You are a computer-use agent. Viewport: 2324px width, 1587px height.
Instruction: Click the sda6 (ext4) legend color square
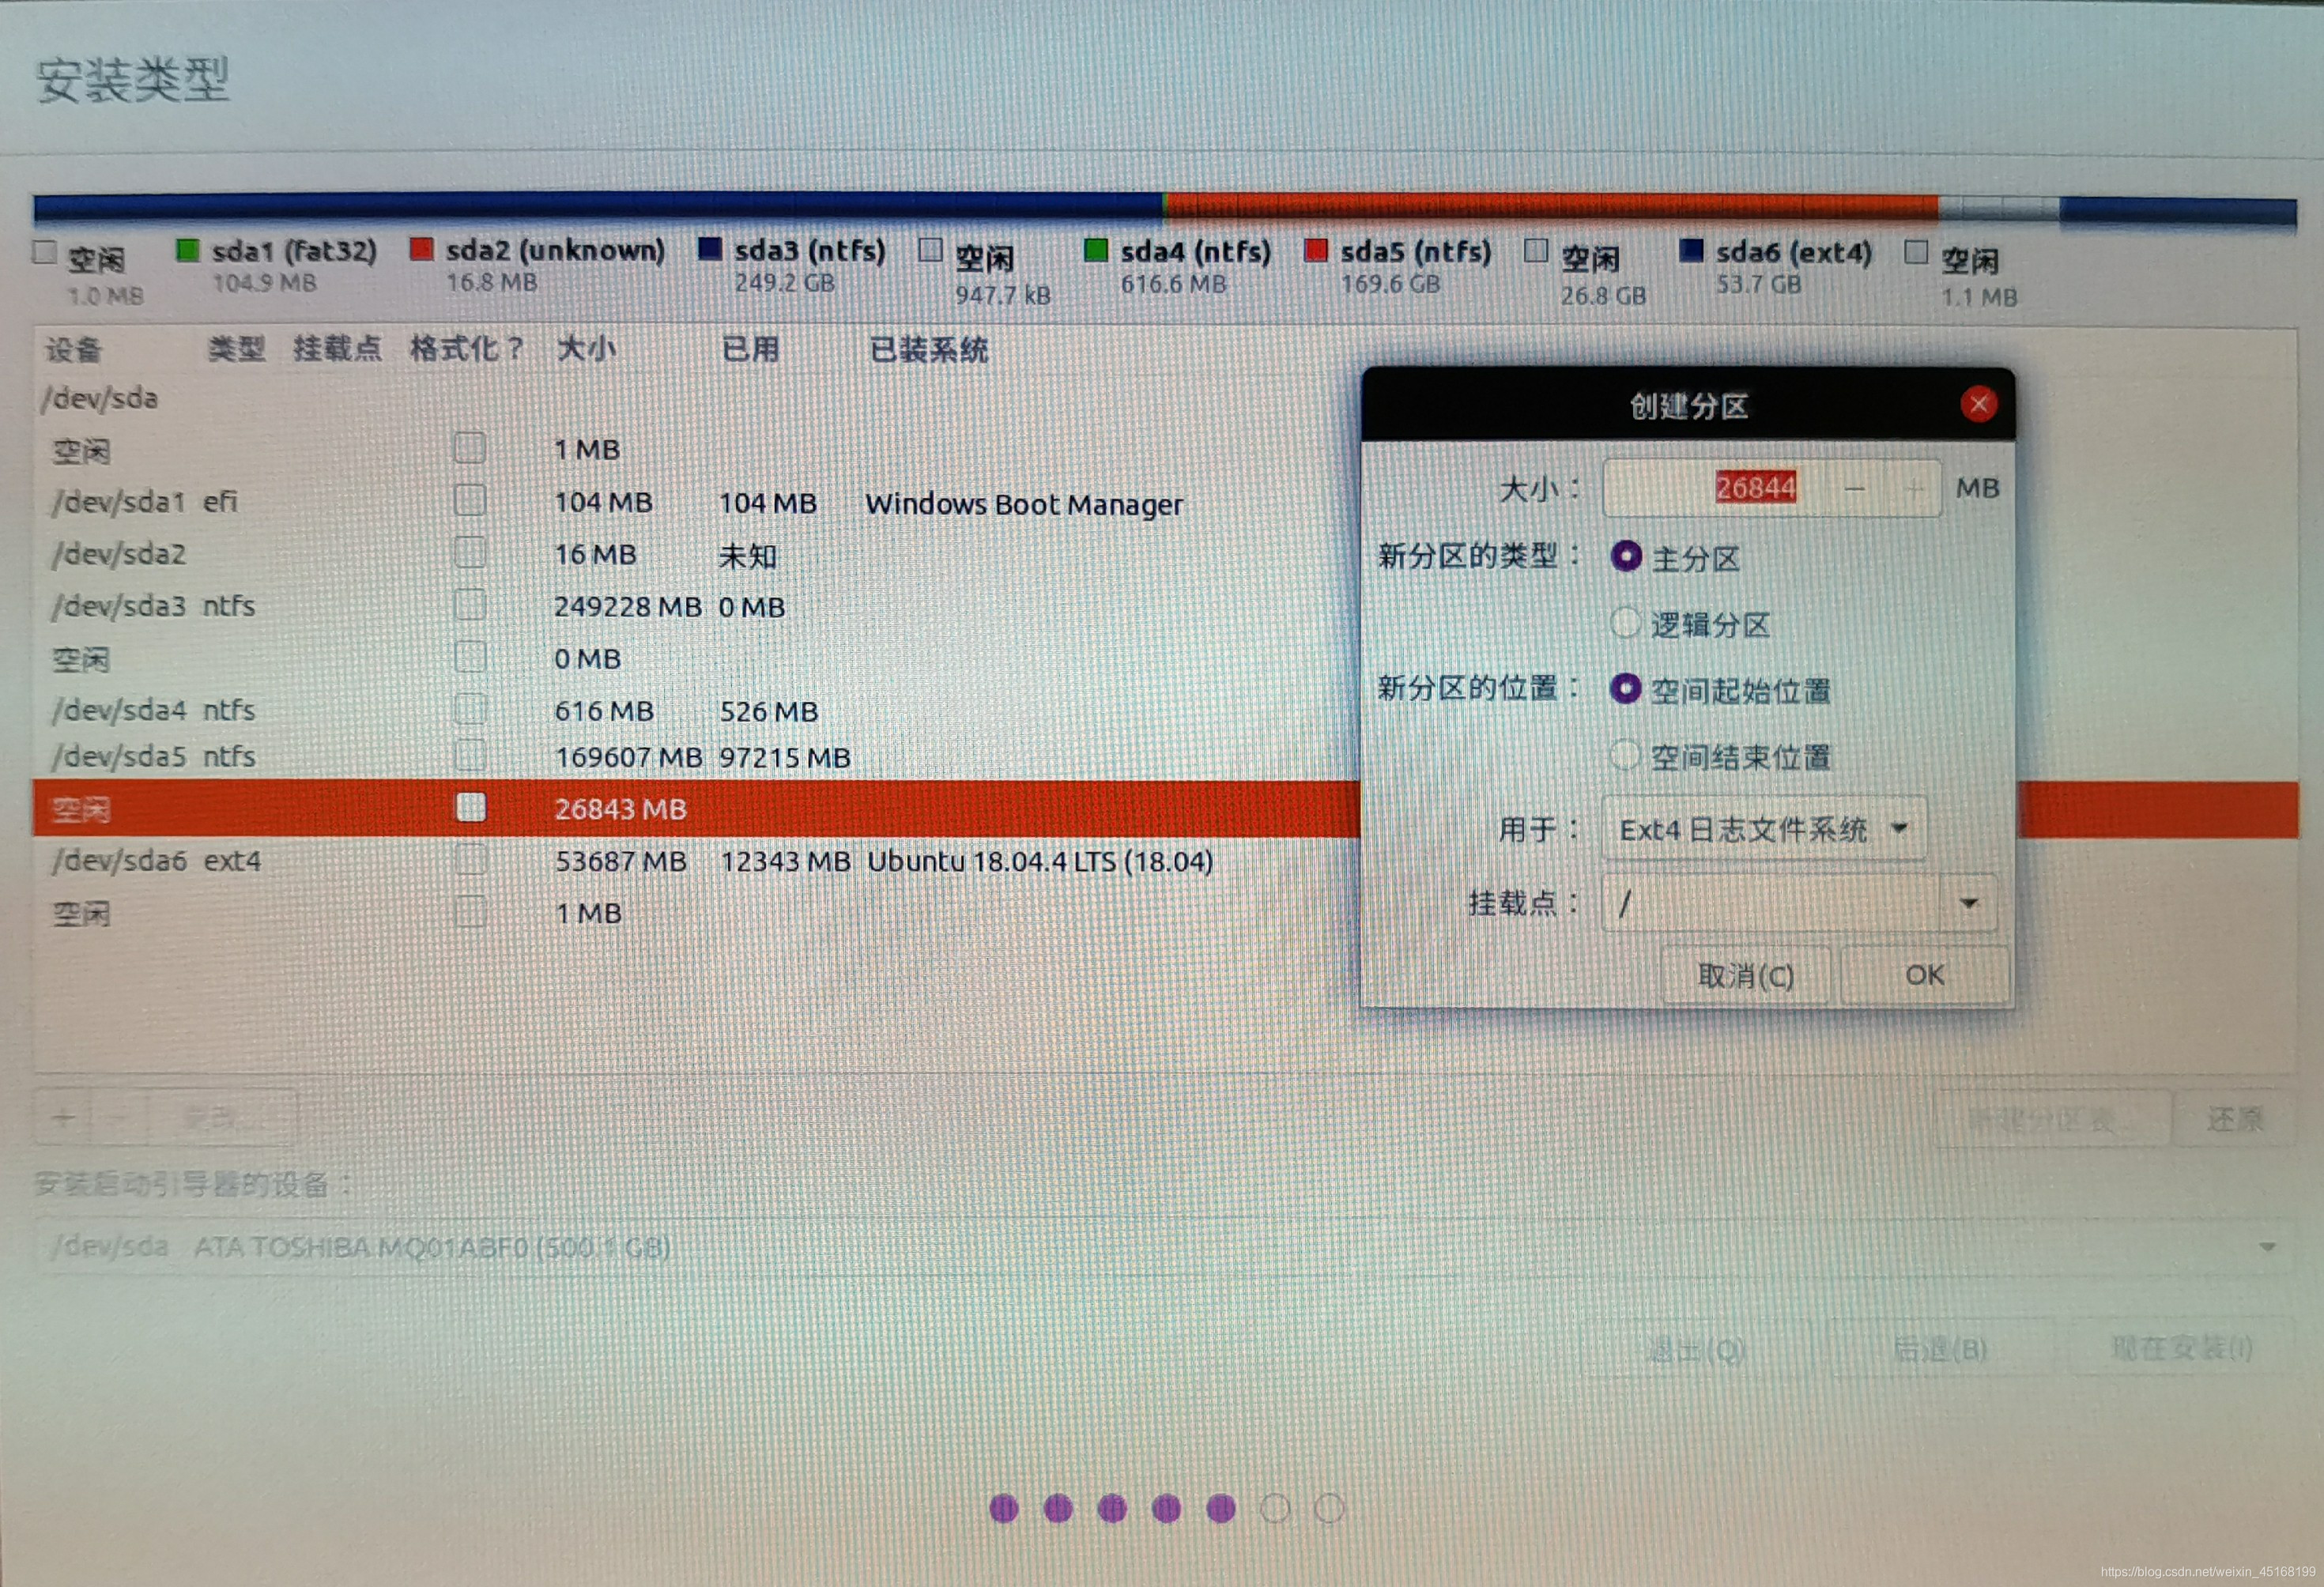click(x=1691, y=251)
